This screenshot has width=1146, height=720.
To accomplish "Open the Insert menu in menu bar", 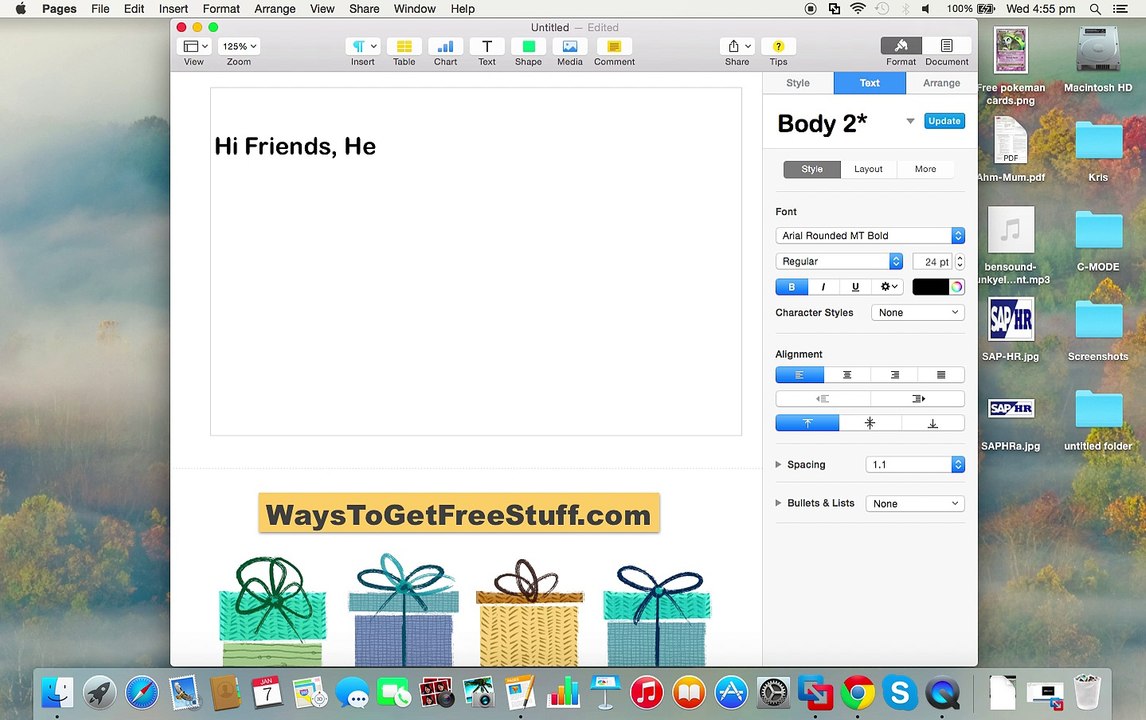I will [173, 9].
